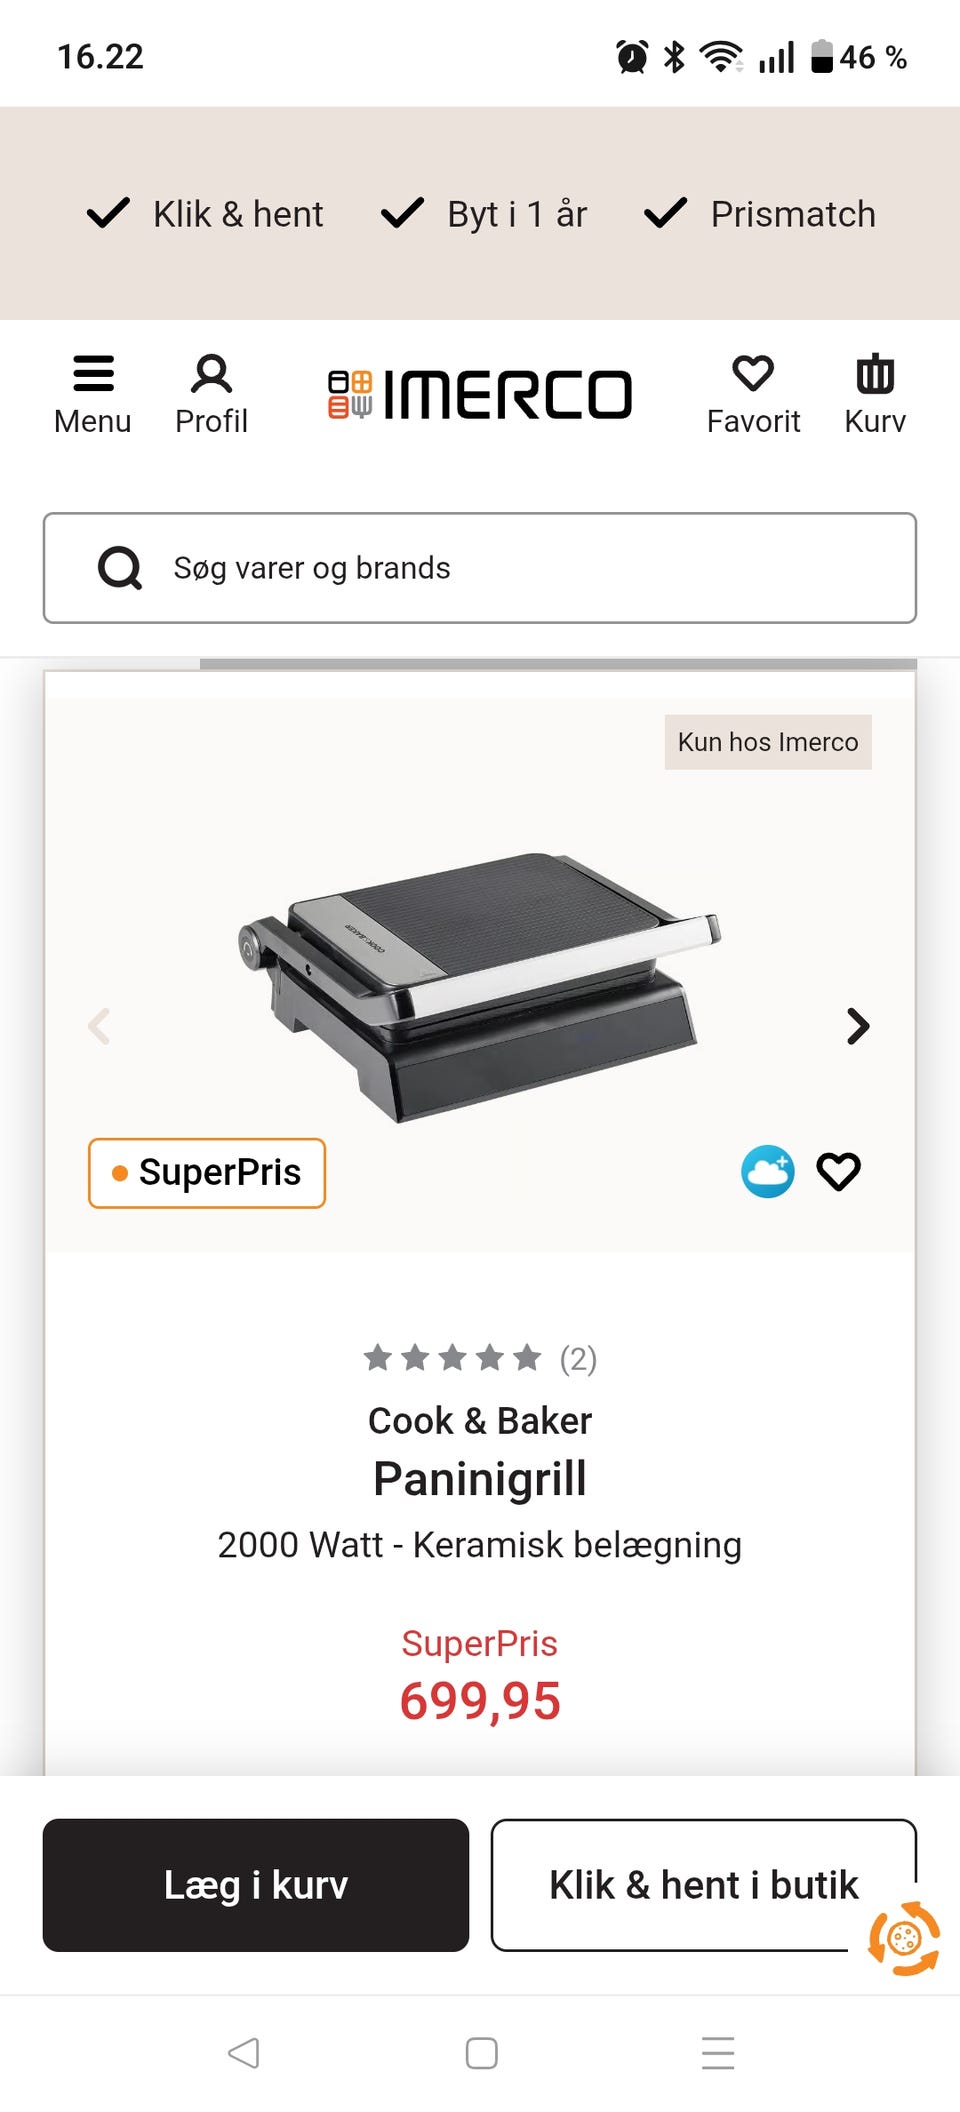The width and height of the screenshot is (960, 2112).
Task: Open the Profil account icon
Action: click(211, 395)
